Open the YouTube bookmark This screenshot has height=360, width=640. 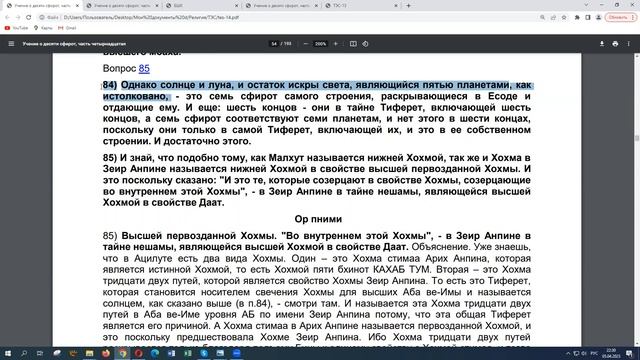pos(16,28)
